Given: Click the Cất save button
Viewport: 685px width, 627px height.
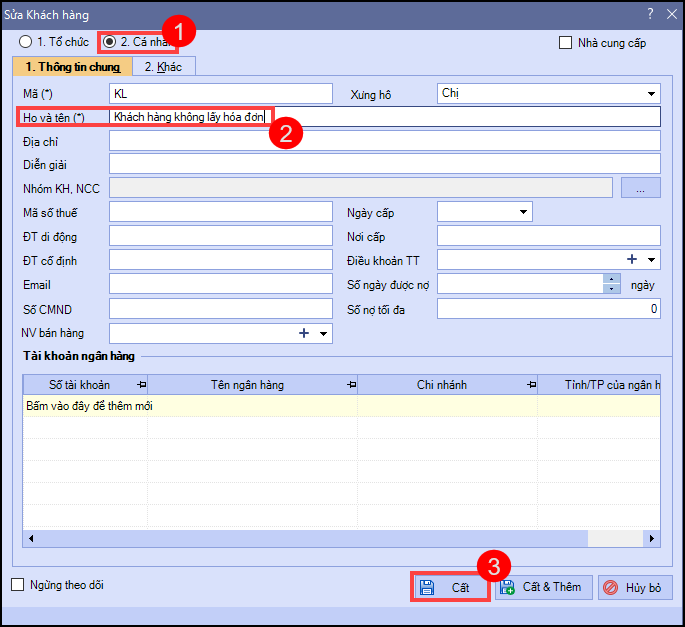Looking at the screenshot, I should (450, 587).
